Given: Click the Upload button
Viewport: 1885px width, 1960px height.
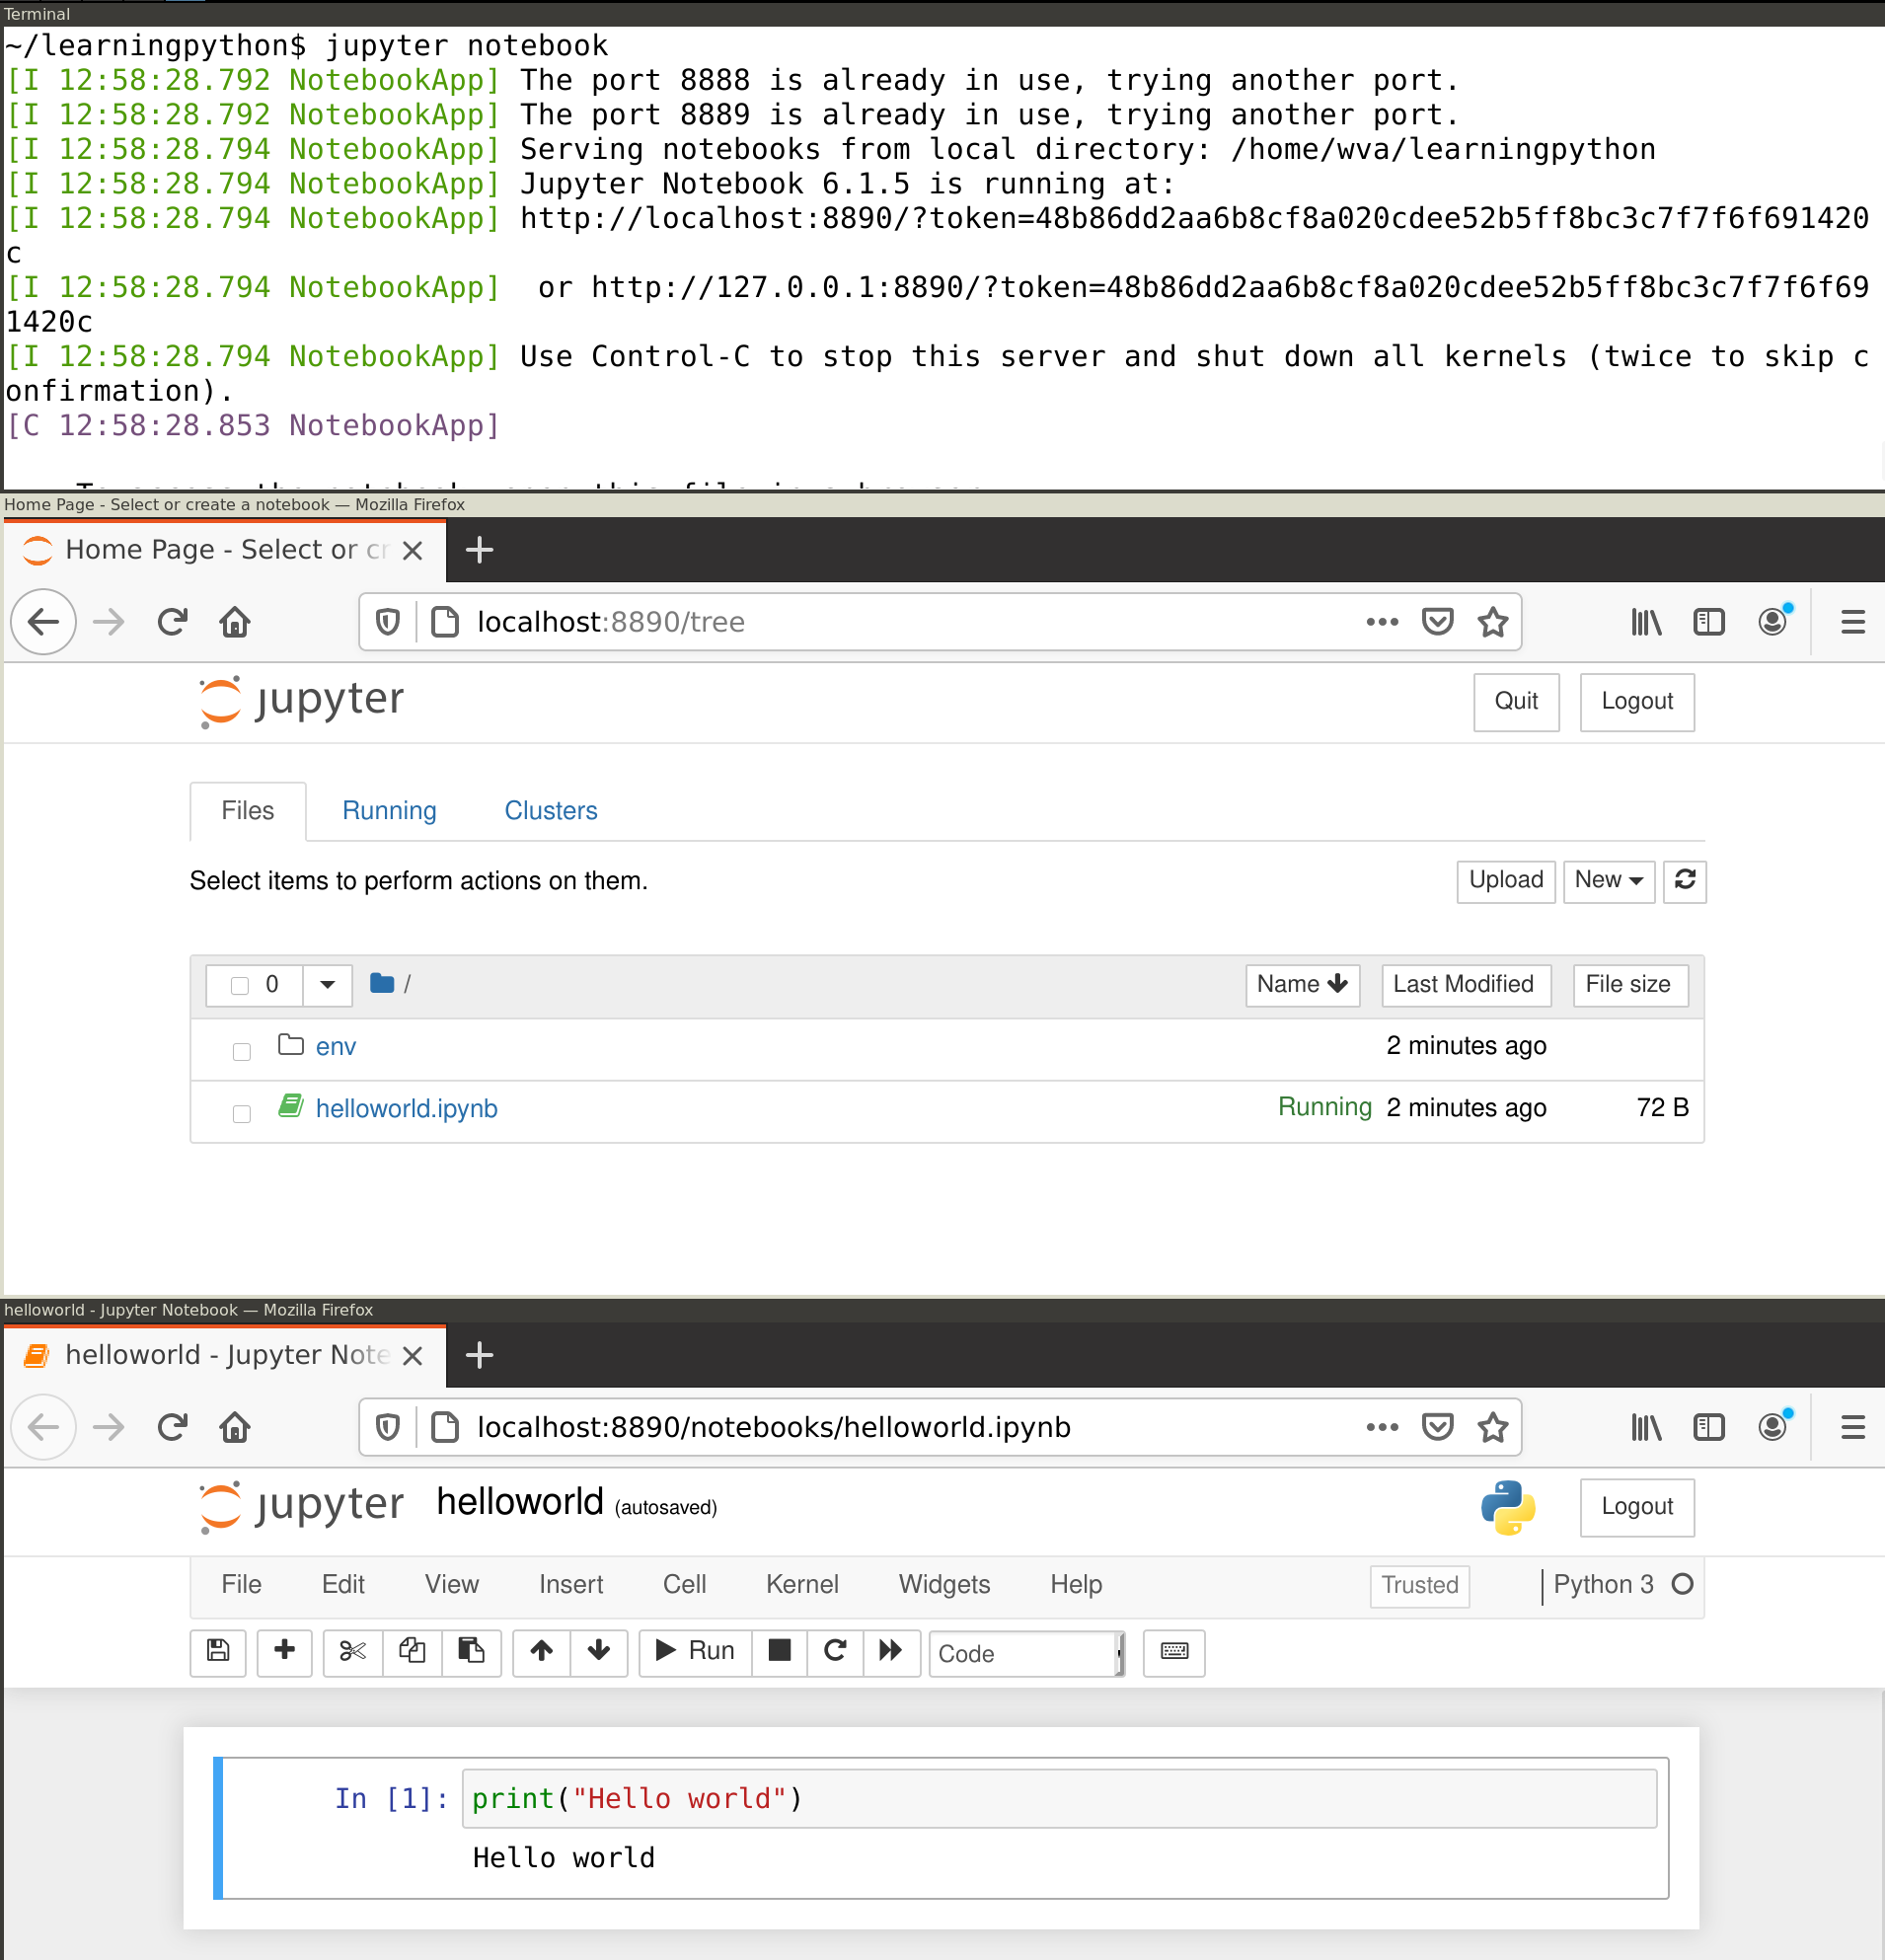Looking at the screenshot, I should pos(1505,880).
